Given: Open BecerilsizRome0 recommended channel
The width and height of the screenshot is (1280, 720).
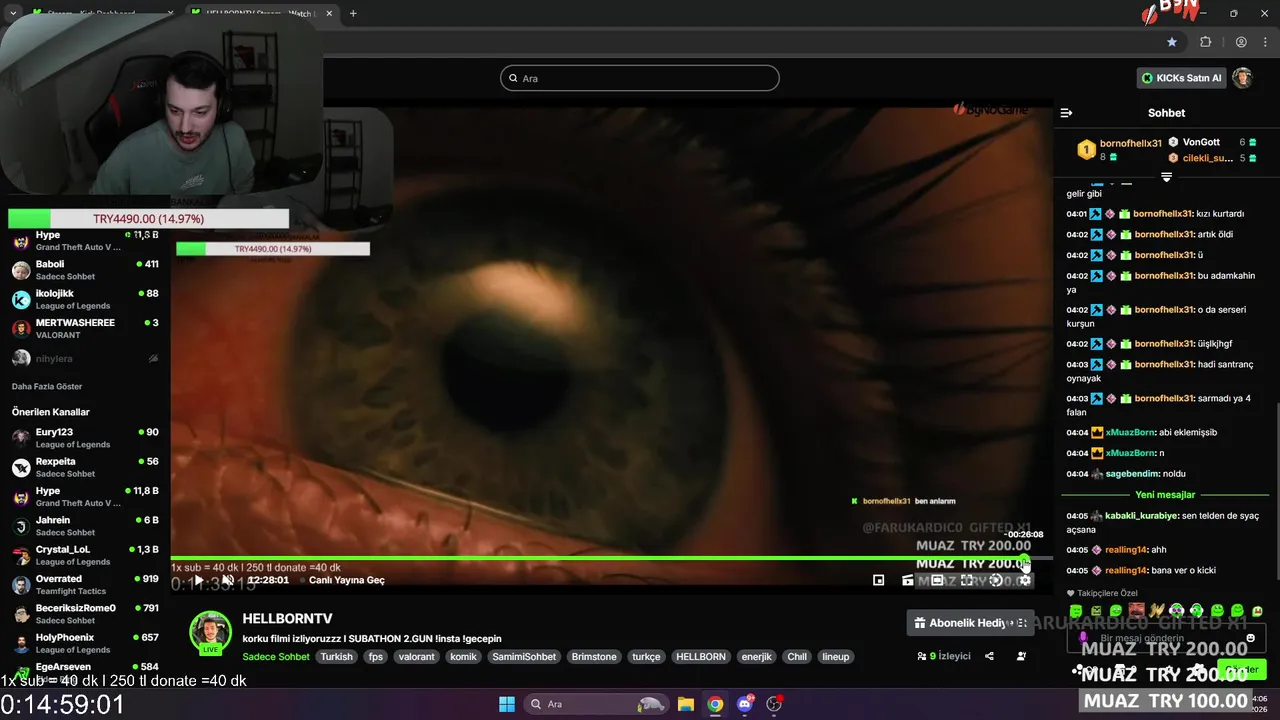Looking at the screenshot, I should pos(85,613).
